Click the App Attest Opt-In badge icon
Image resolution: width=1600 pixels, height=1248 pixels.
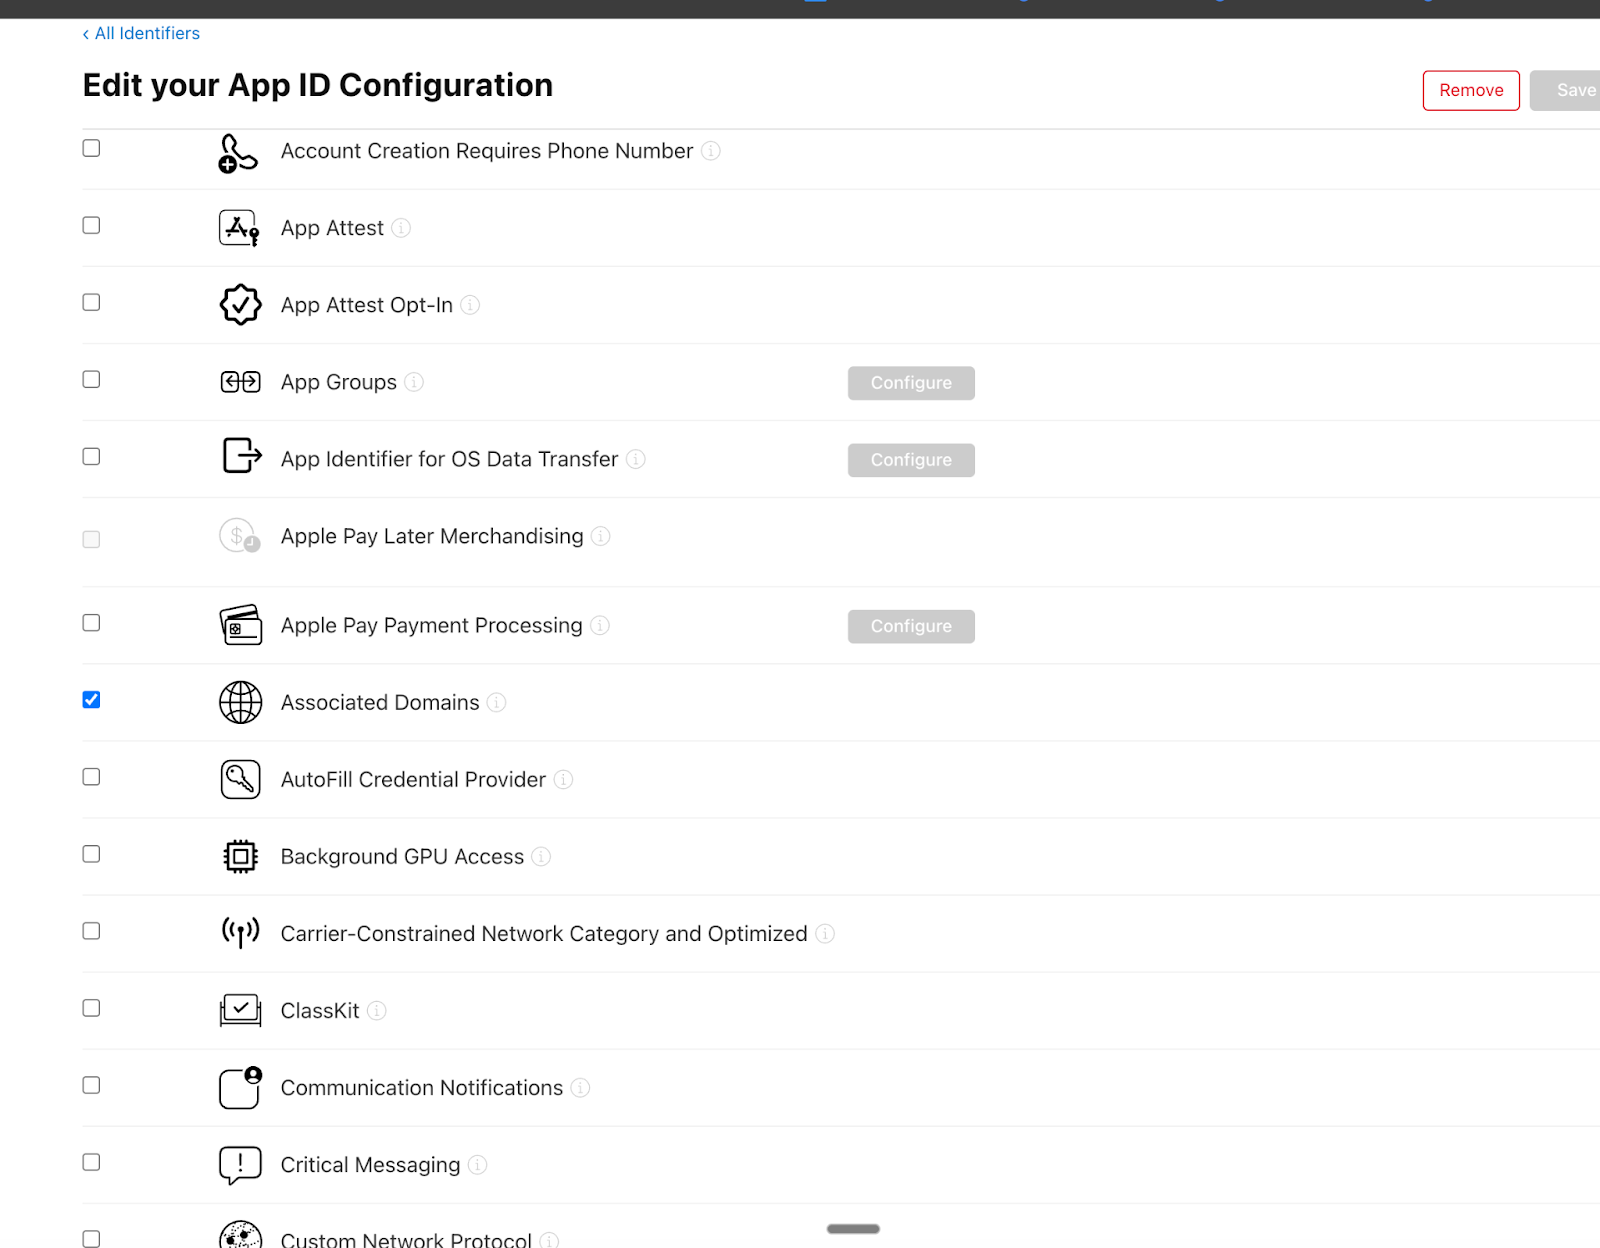click(x=239, y=305)
